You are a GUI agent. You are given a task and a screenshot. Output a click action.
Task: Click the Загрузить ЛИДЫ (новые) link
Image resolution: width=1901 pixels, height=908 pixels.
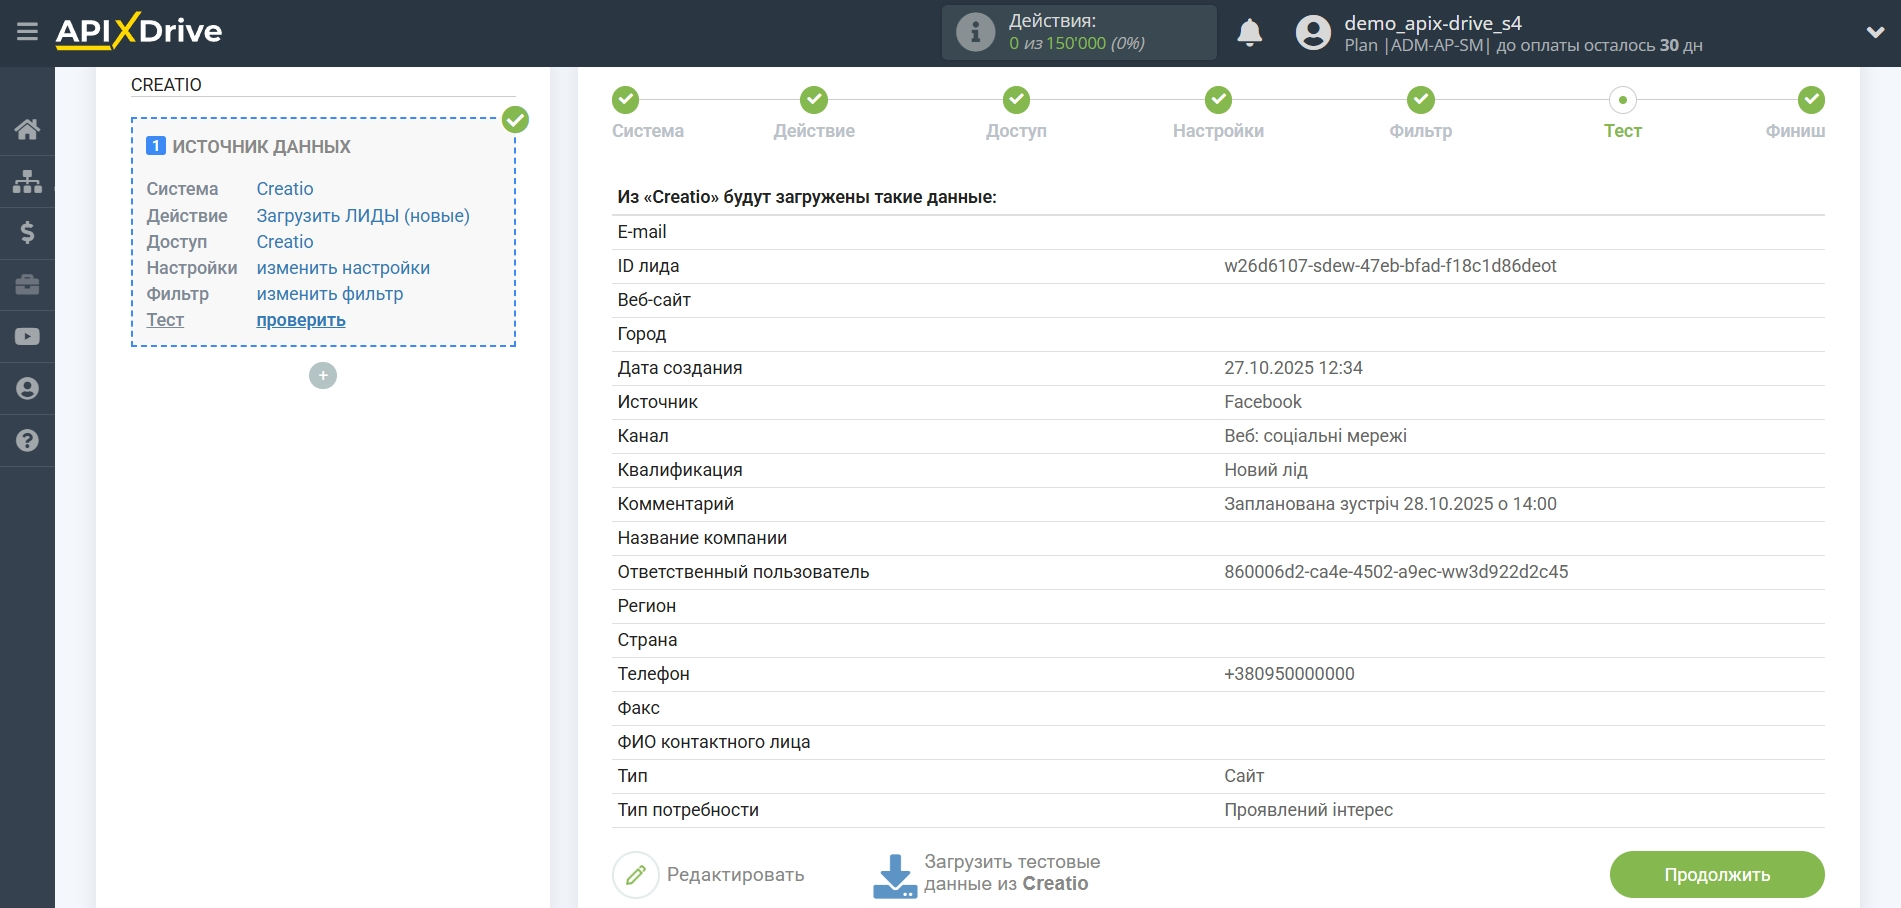tap(363, 216)
